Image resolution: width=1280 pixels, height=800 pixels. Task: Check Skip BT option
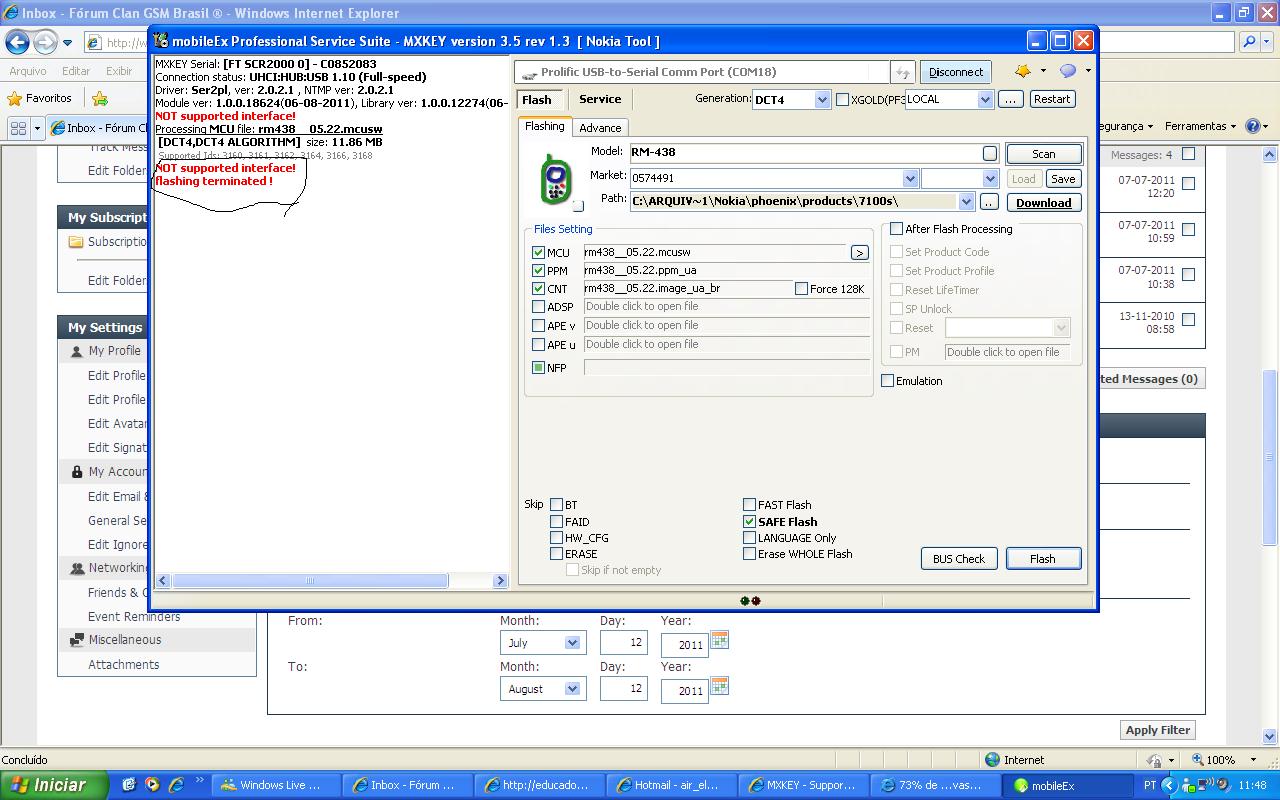[556, 505]
